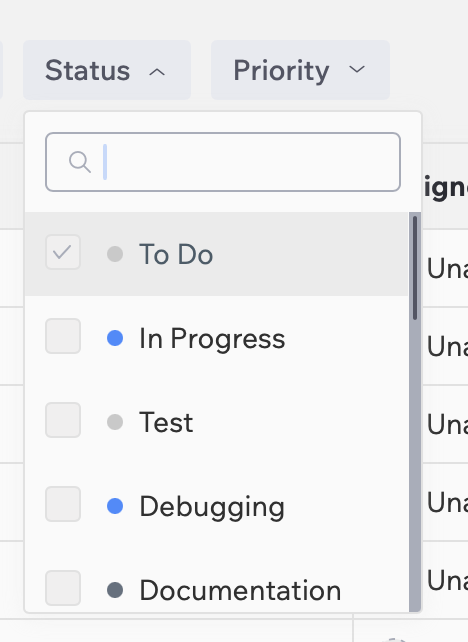Click the blue dot beside Debugging
The image size is (468, 642).
tap(115, 506)
